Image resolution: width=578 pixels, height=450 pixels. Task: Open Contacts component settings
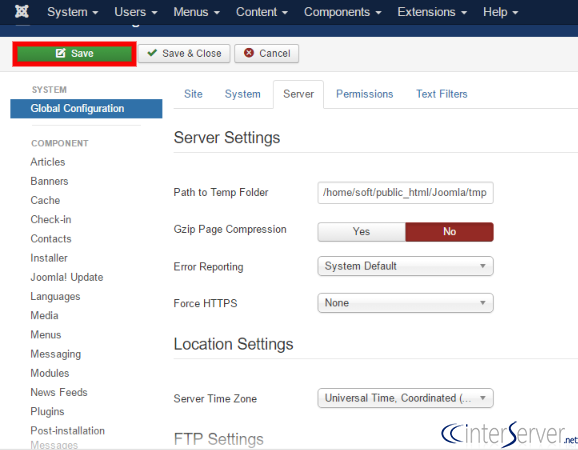coord(51,238)
